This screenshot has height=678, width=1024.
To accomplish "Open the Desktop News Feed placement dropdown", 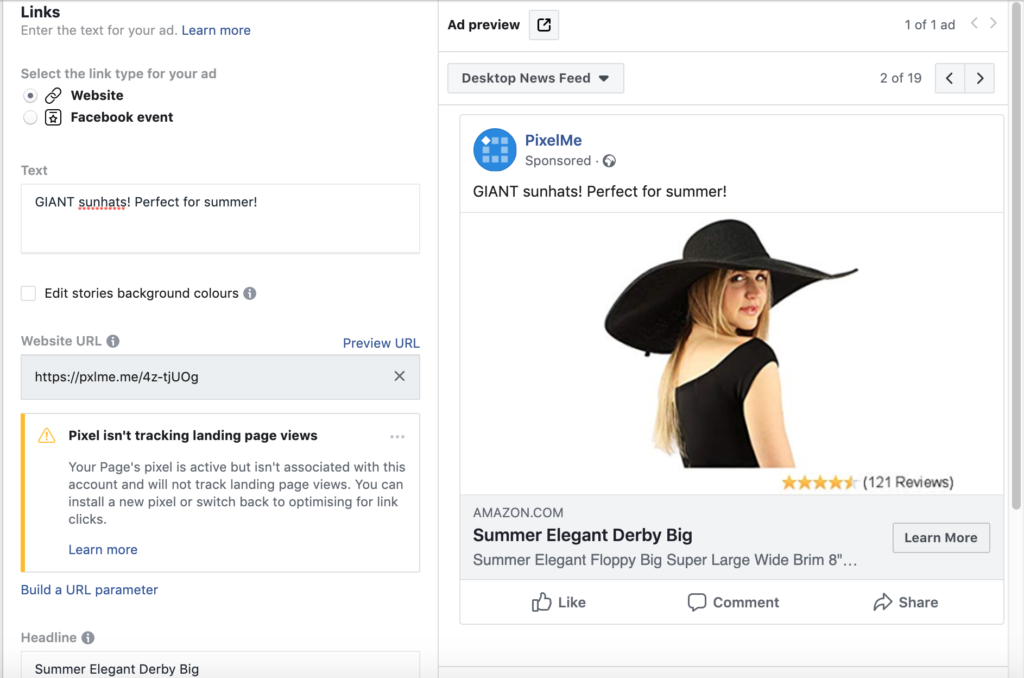I will (x=535, y=78).
